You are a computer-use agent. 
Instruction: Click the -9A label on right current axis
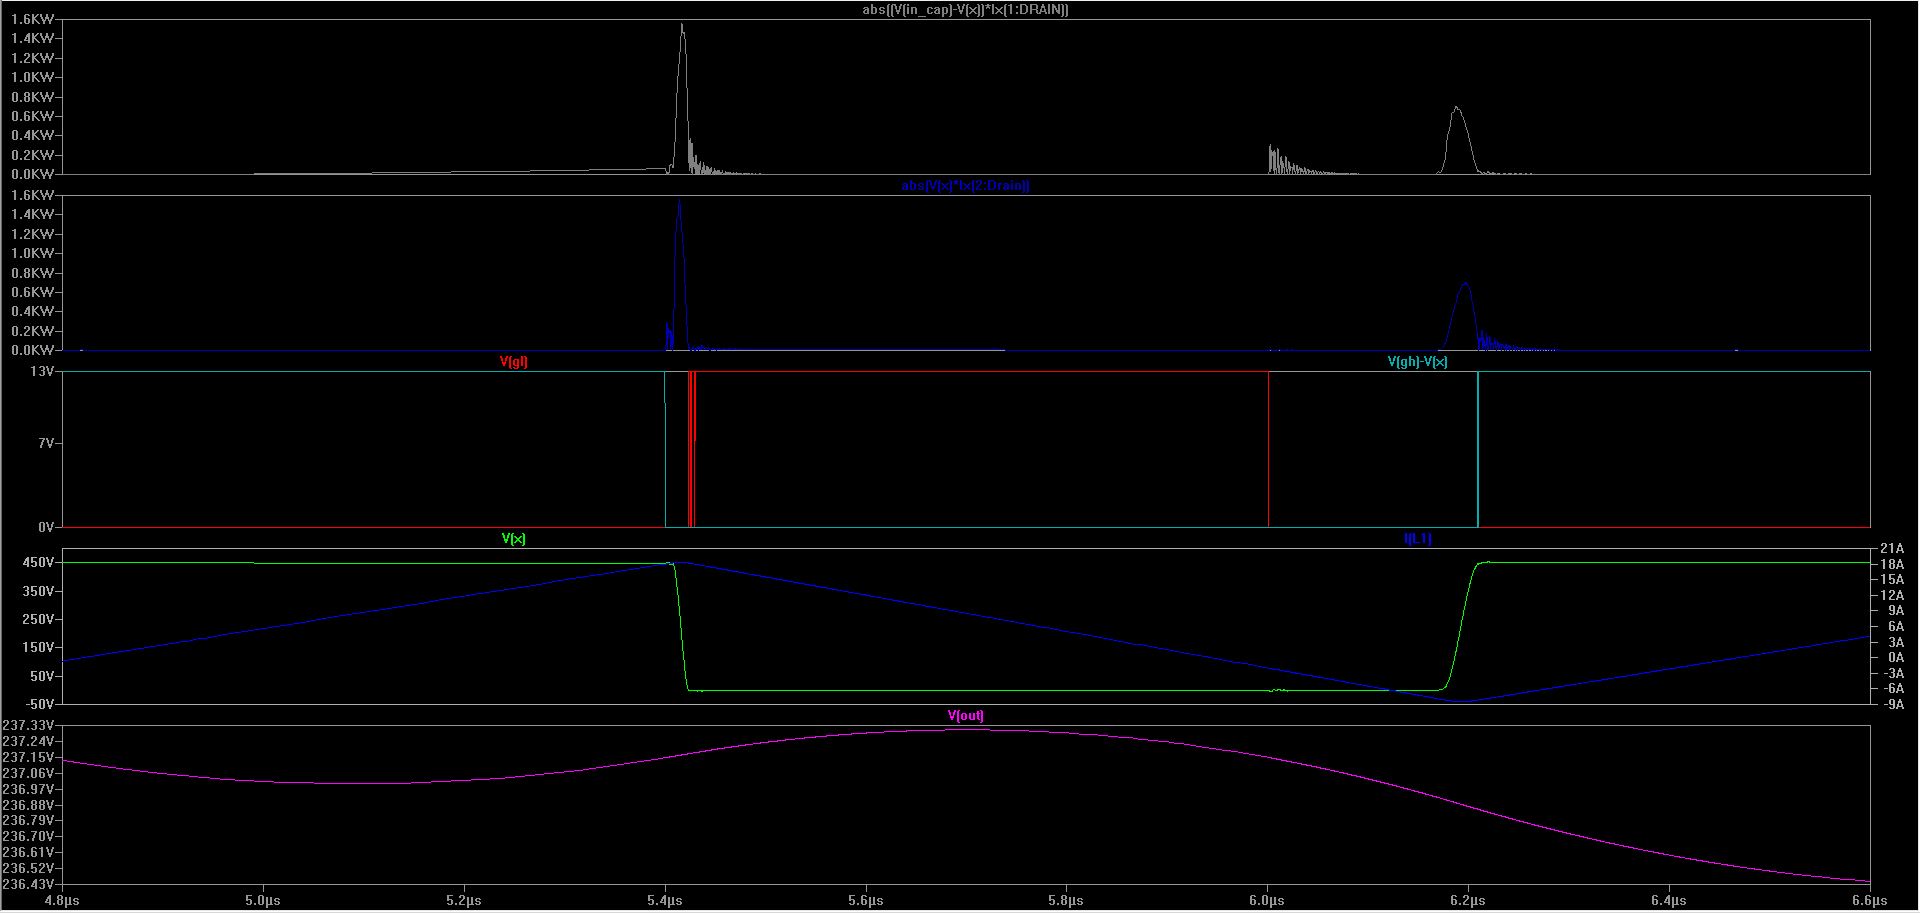click(1892, 704)
